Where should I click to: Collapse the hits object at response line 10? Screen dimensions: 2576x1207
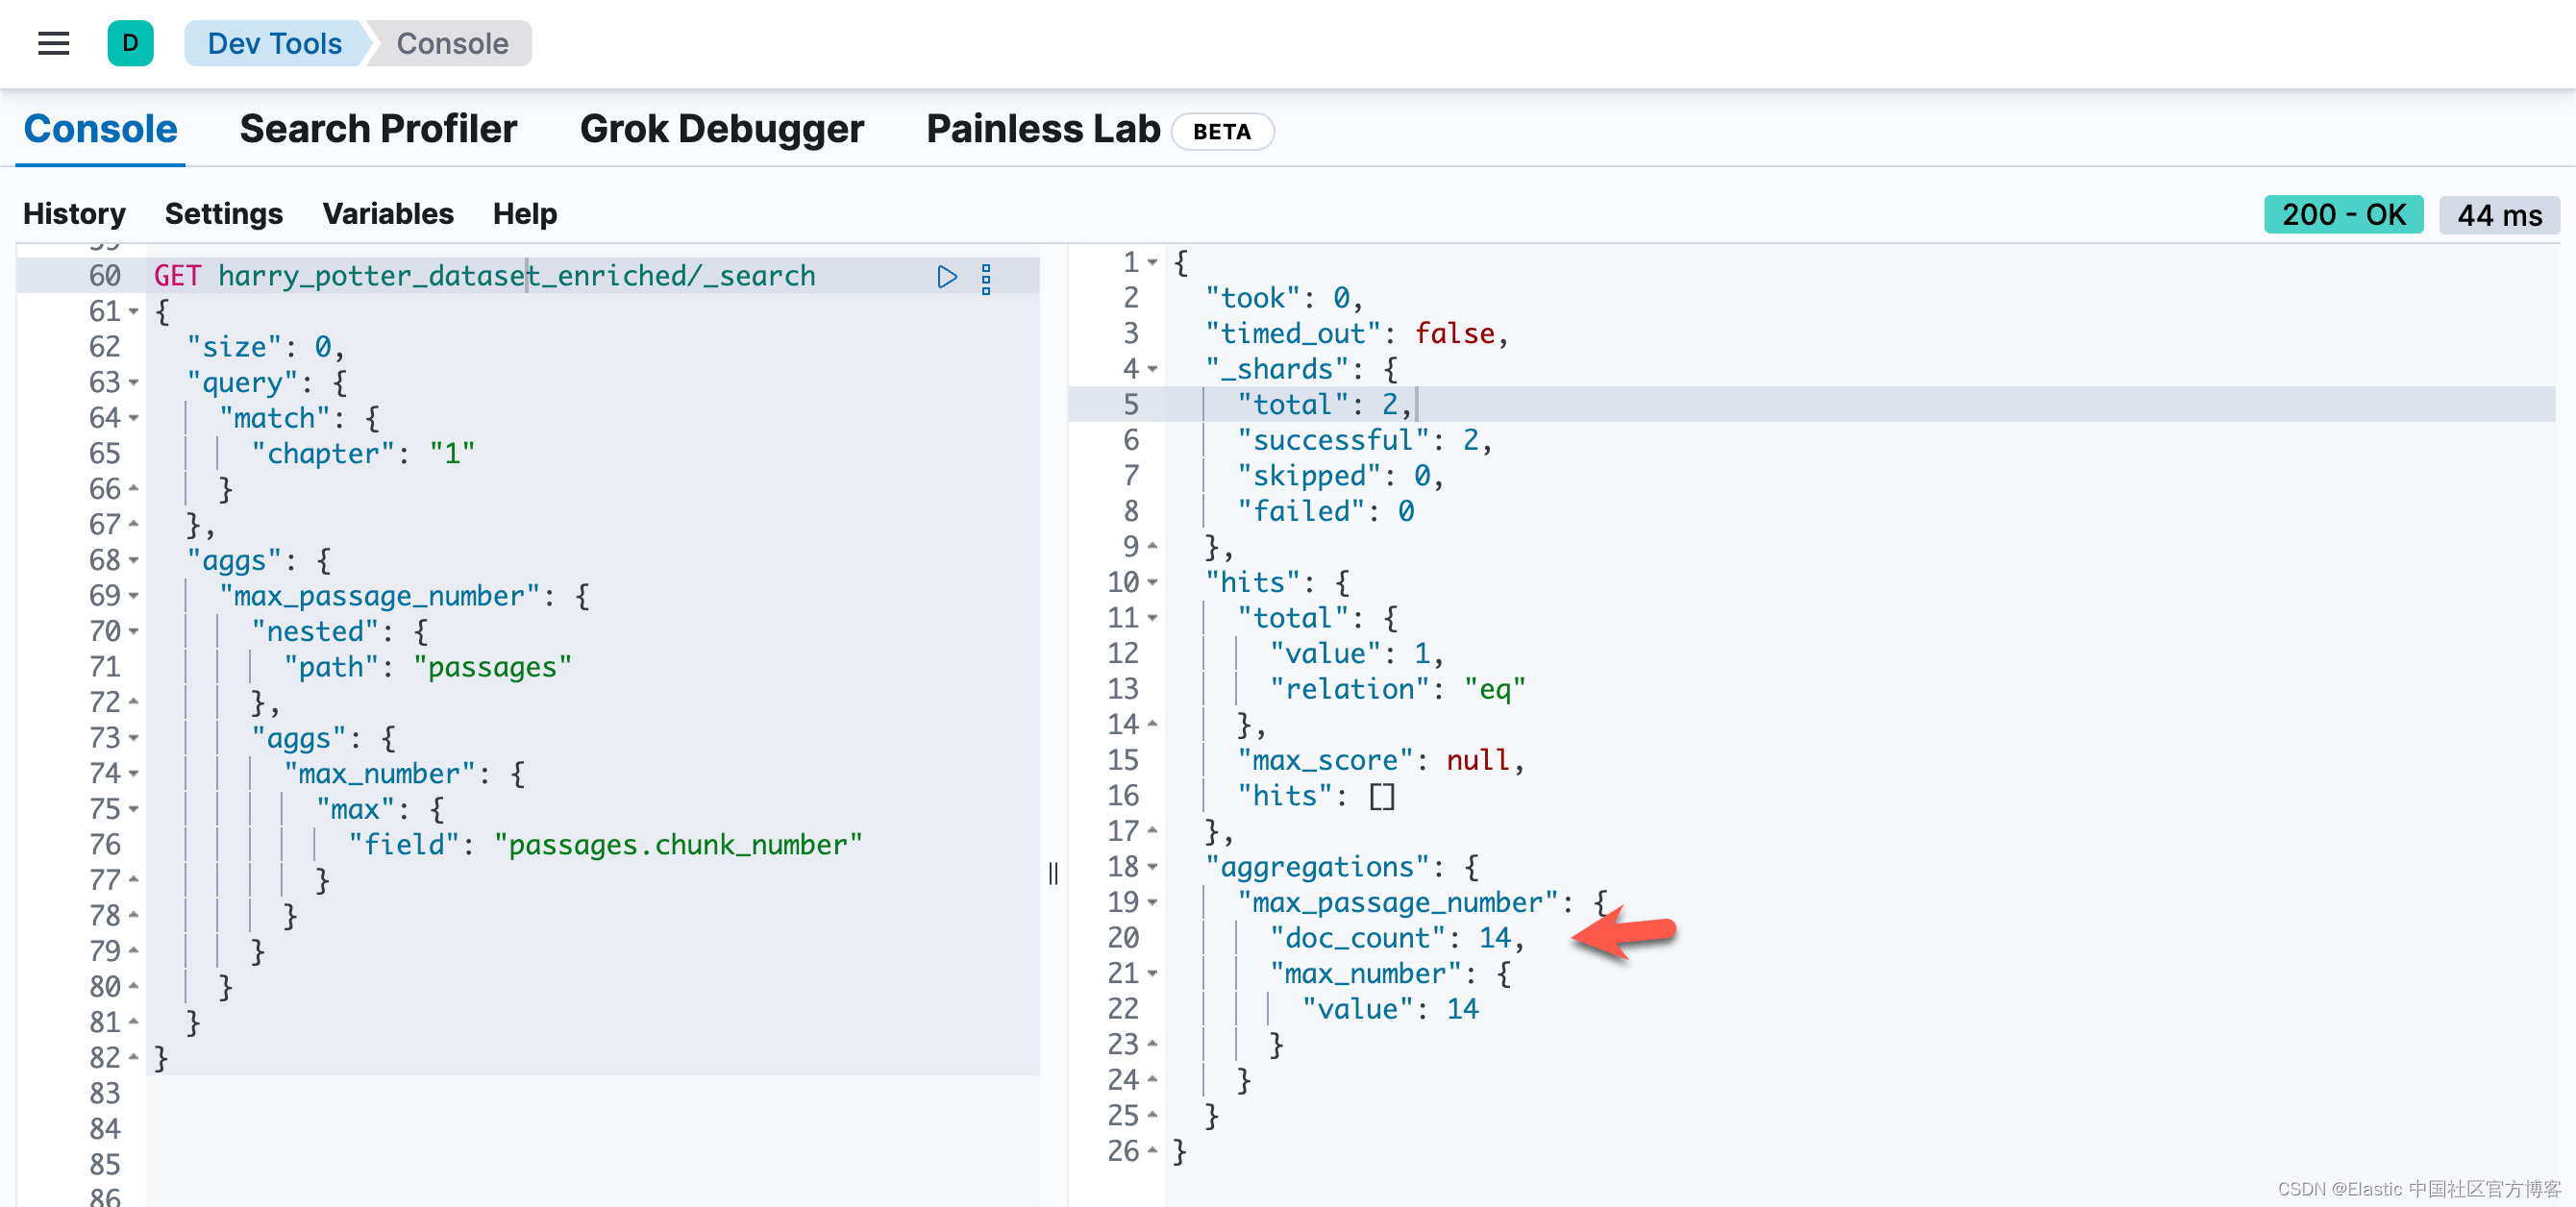(x=1152, y=582)
